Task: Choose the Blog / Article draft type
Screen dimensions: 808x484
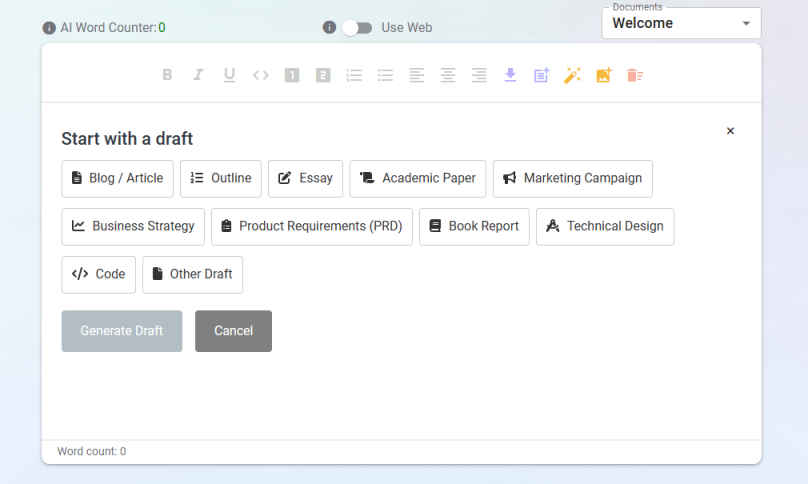Action: tap(117, 178)
